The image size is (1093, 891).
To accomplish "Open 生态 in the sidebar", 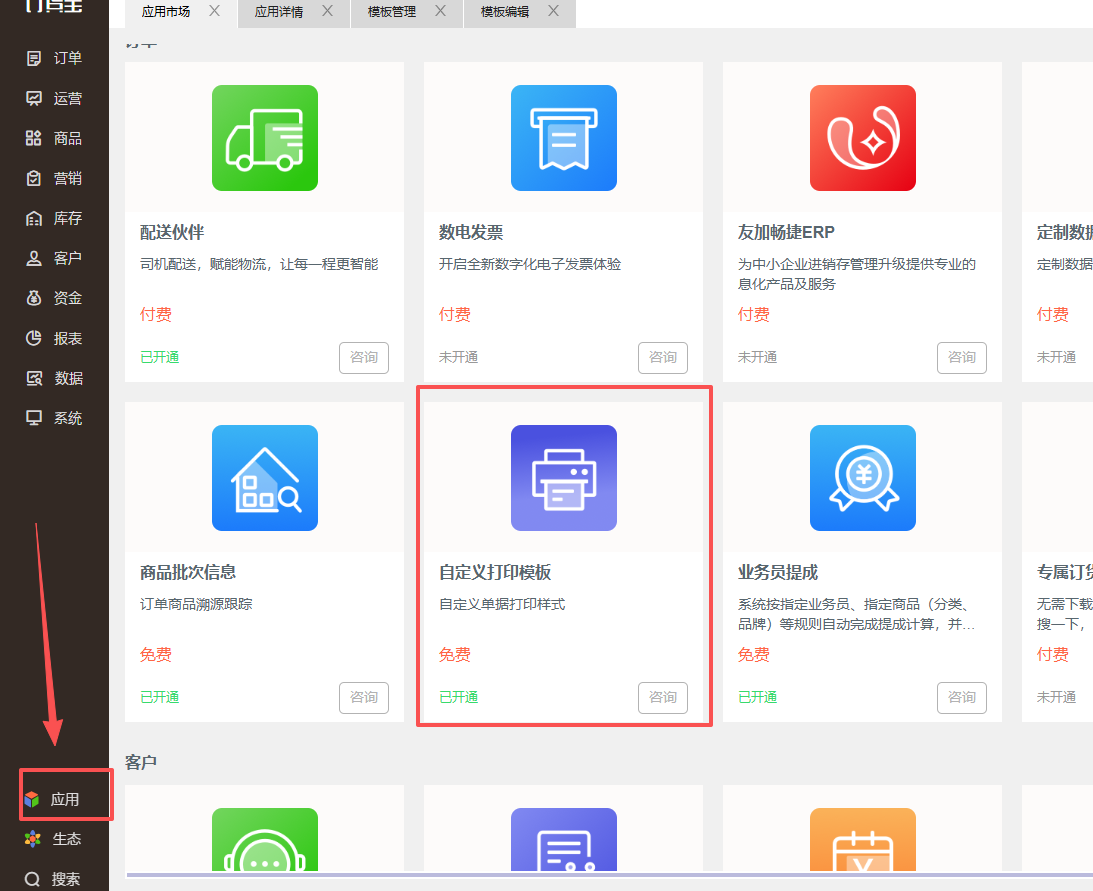I will point(53,839).
